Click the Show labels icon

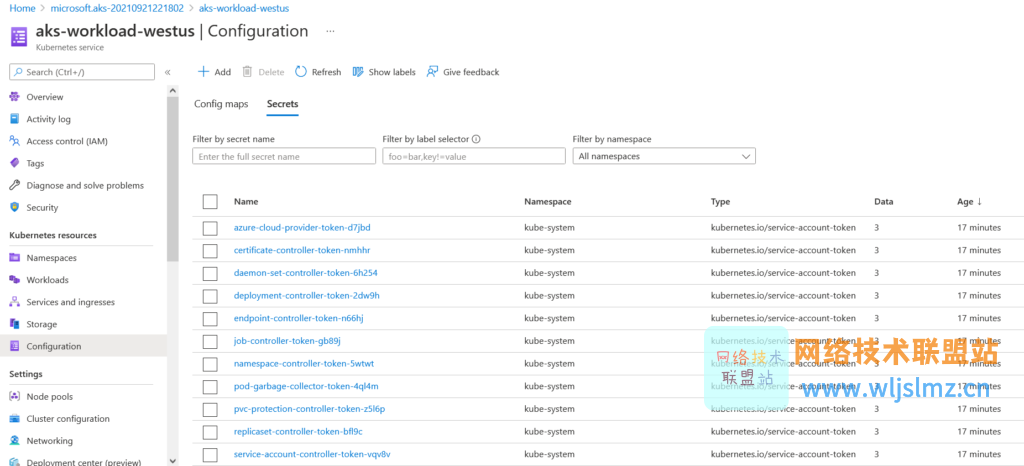pyautogui.click(x=358, y=72)
